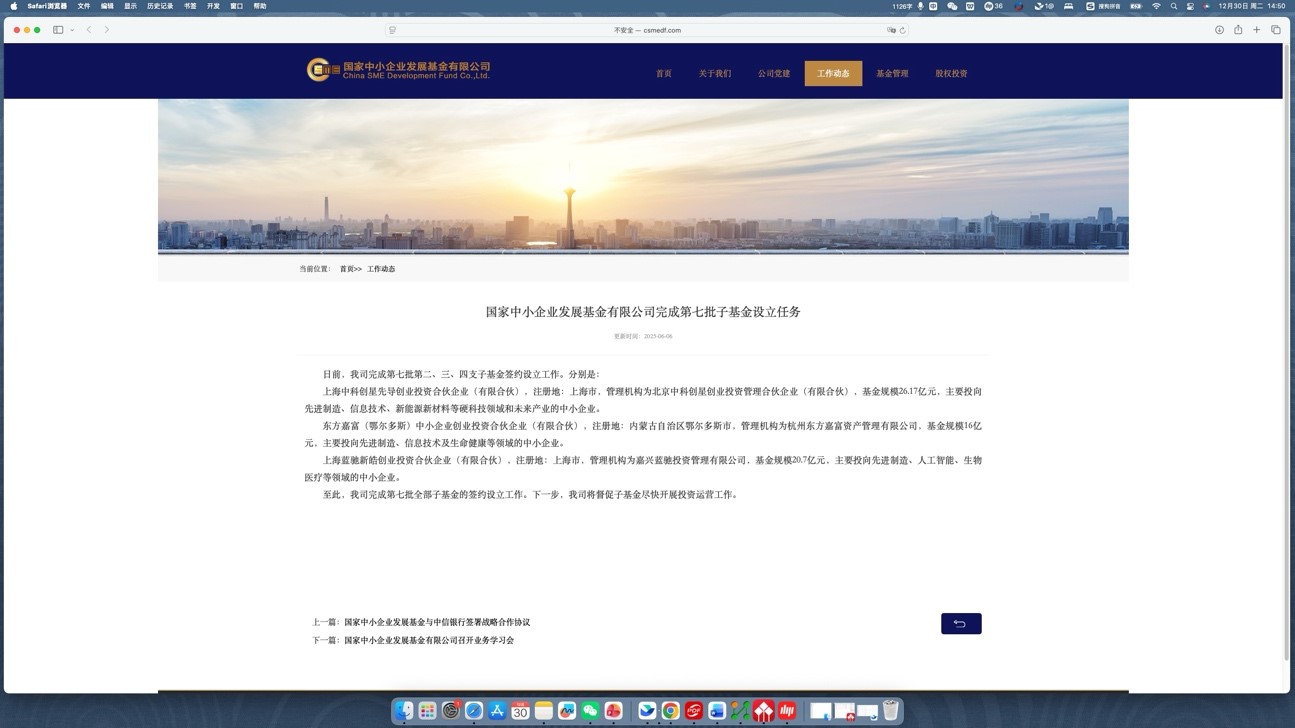
Task: Show the tab overview icon
Action: coord(1276,30)
